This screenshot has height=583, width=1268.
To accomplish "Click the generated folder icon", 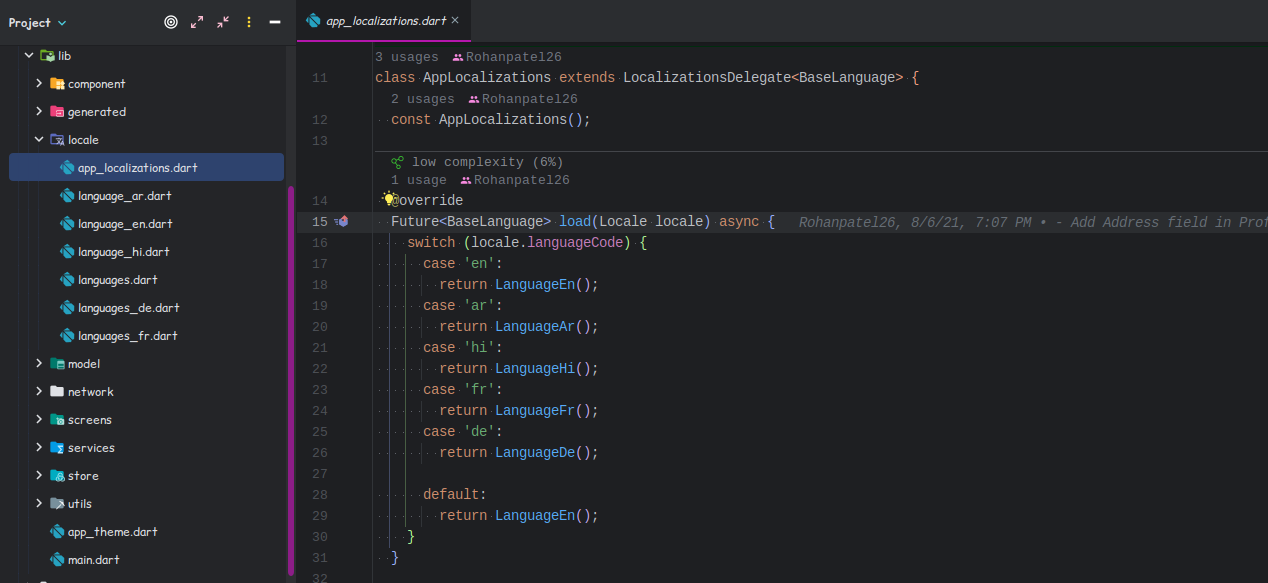I will click(57, 112).
